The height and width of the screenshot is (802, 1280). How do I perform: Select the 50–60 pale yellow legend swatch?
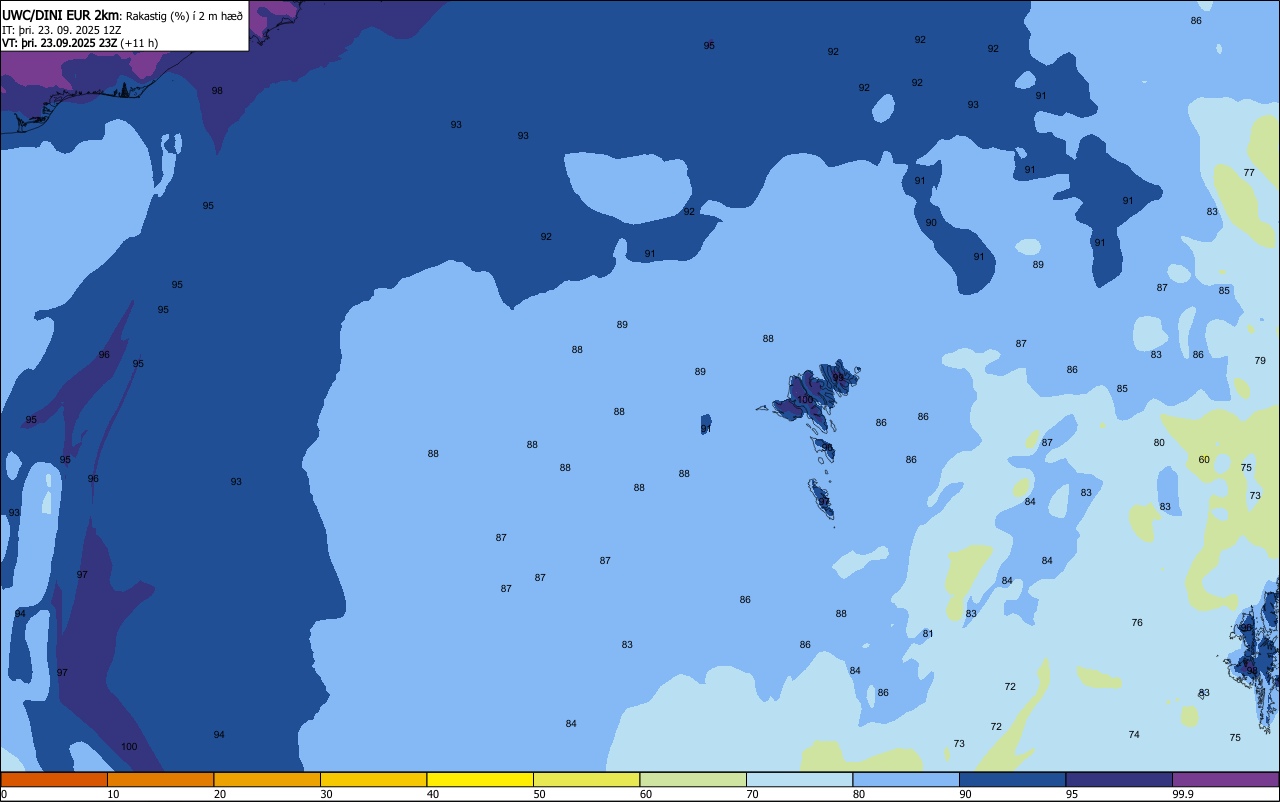[586, 779]
